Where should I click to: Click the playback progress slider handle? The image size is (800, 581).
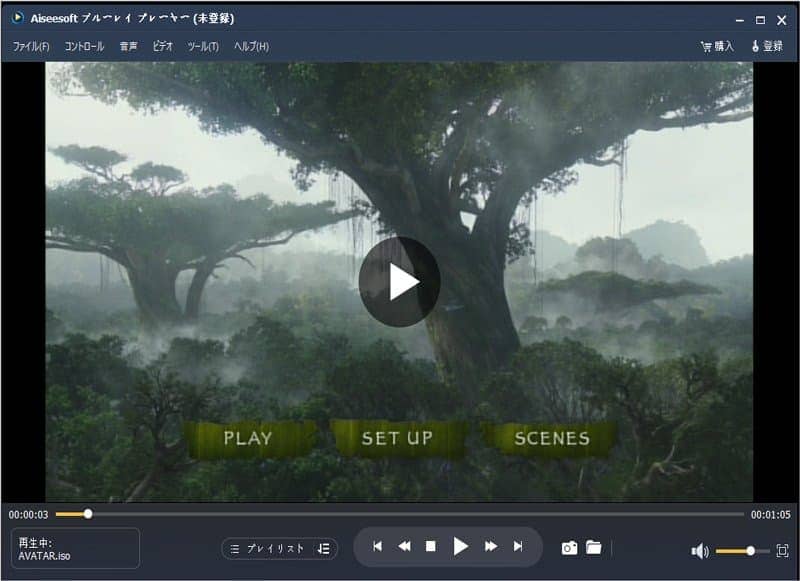point(88,514)
